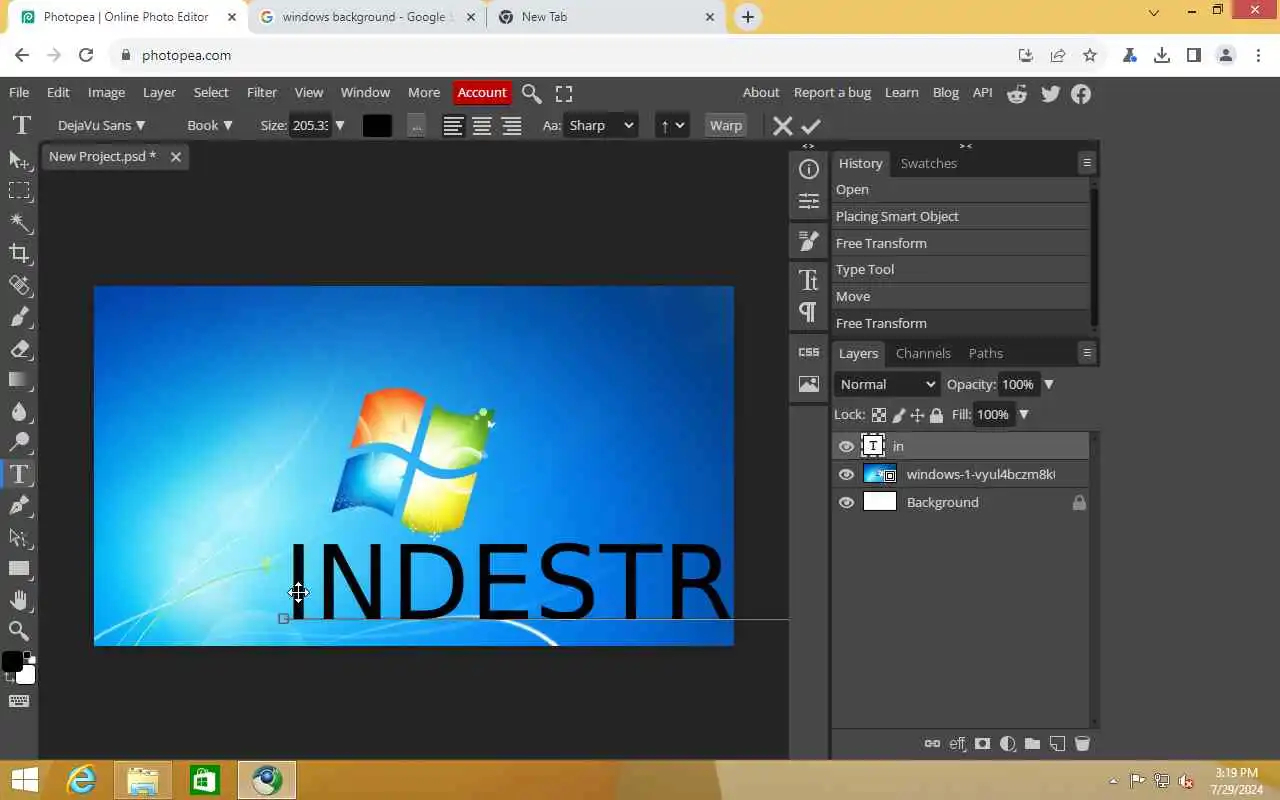1280x800 pixels.
Task: Select the Crop tool
Action: [19, 253]
